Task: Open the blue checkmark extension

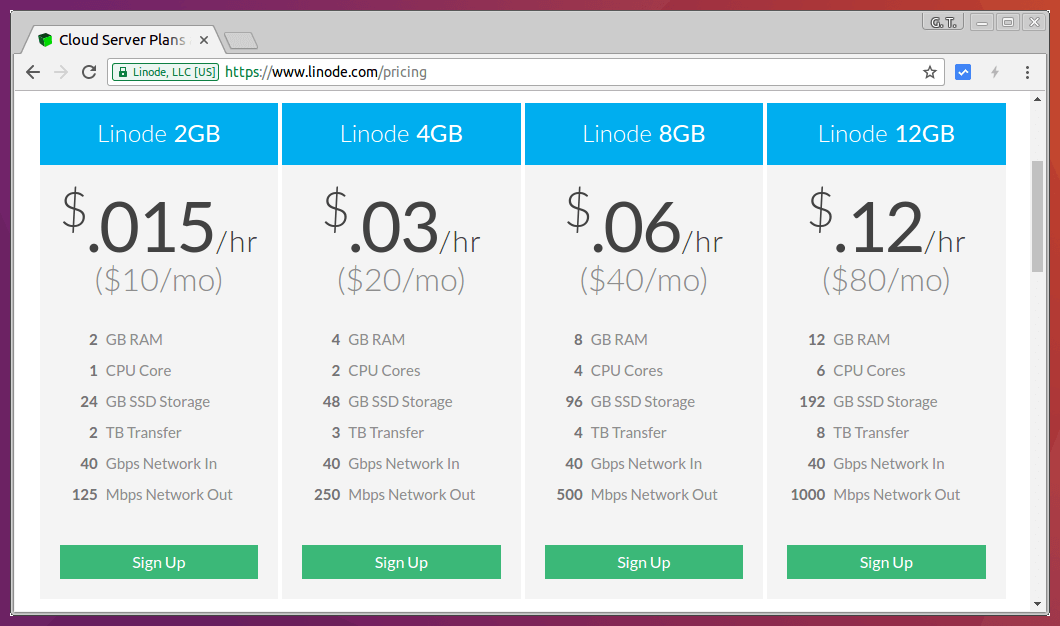Action: (x=962, y=71)
